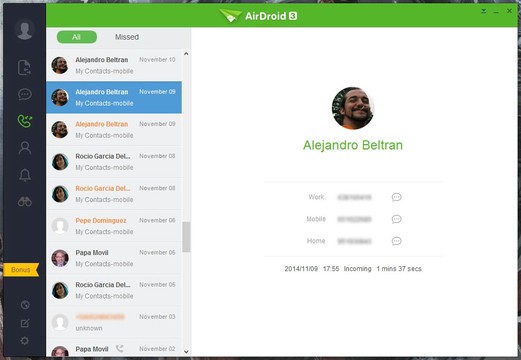This screenshot has width=521, height=360.
Task: Select Papa Movil November 05 call
Action: coord(114,258)
